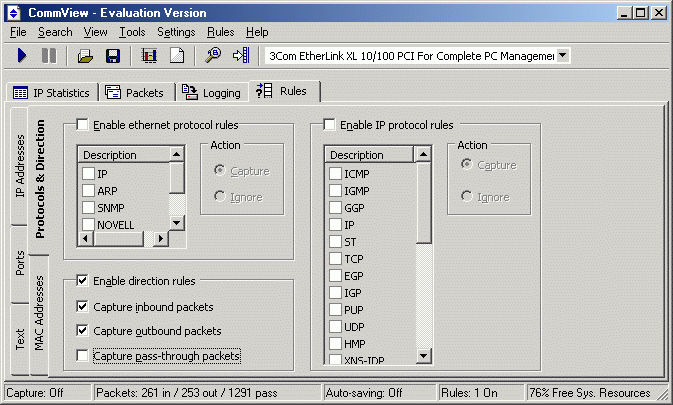The image size is (673, 405).
Task: Open the File menu
Action: click(x=18, y=32)
